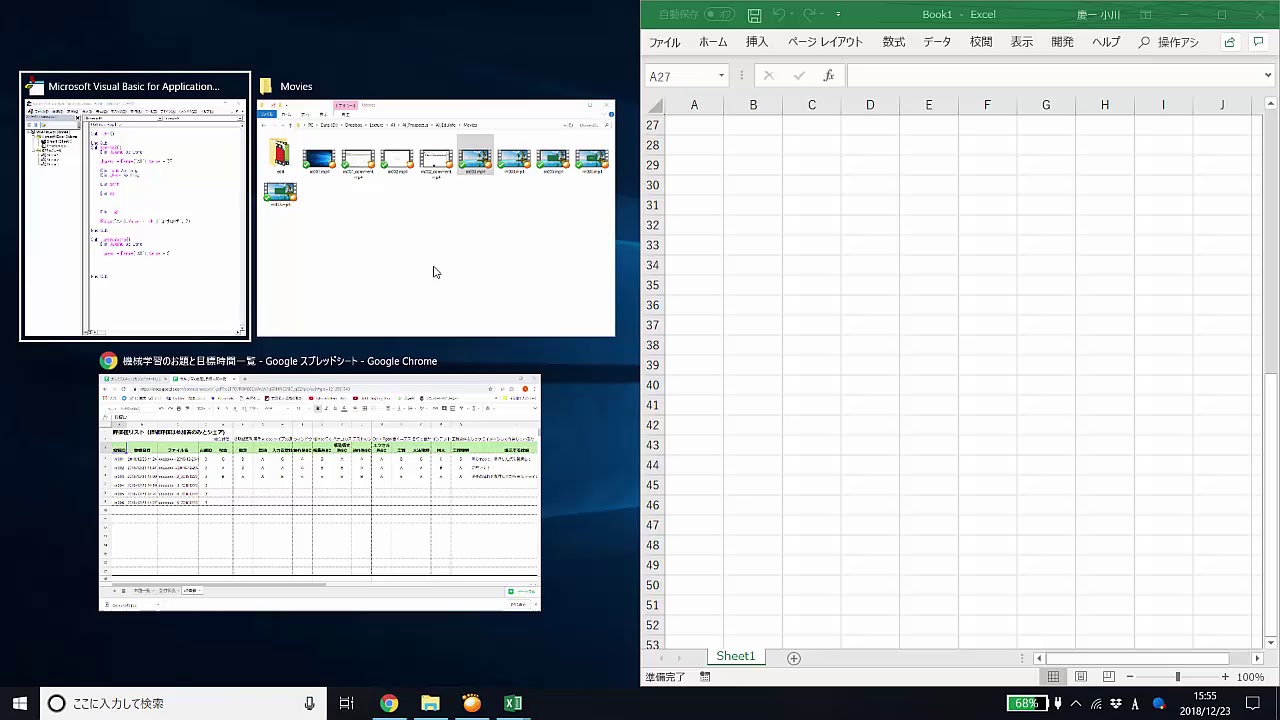Open the 数式 (Formulas) ribbon tab

(x=893, y=42)
